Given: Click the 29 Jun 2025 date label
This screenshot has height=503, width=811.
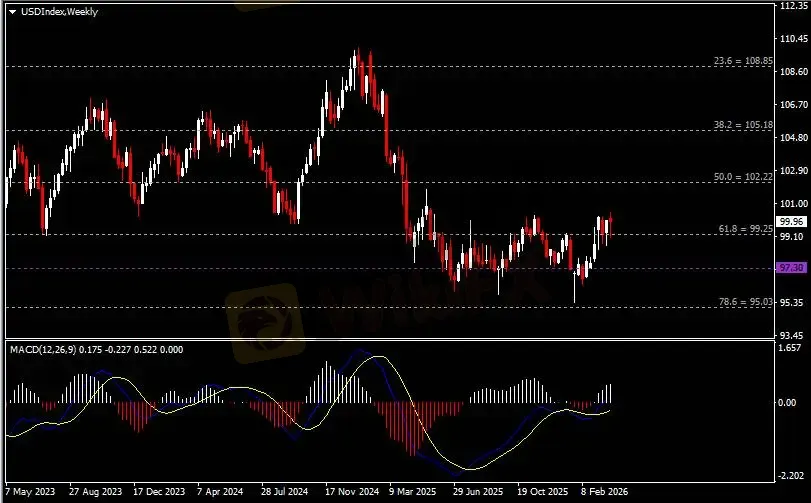Looking at the screenshot, I should point(478,492).
